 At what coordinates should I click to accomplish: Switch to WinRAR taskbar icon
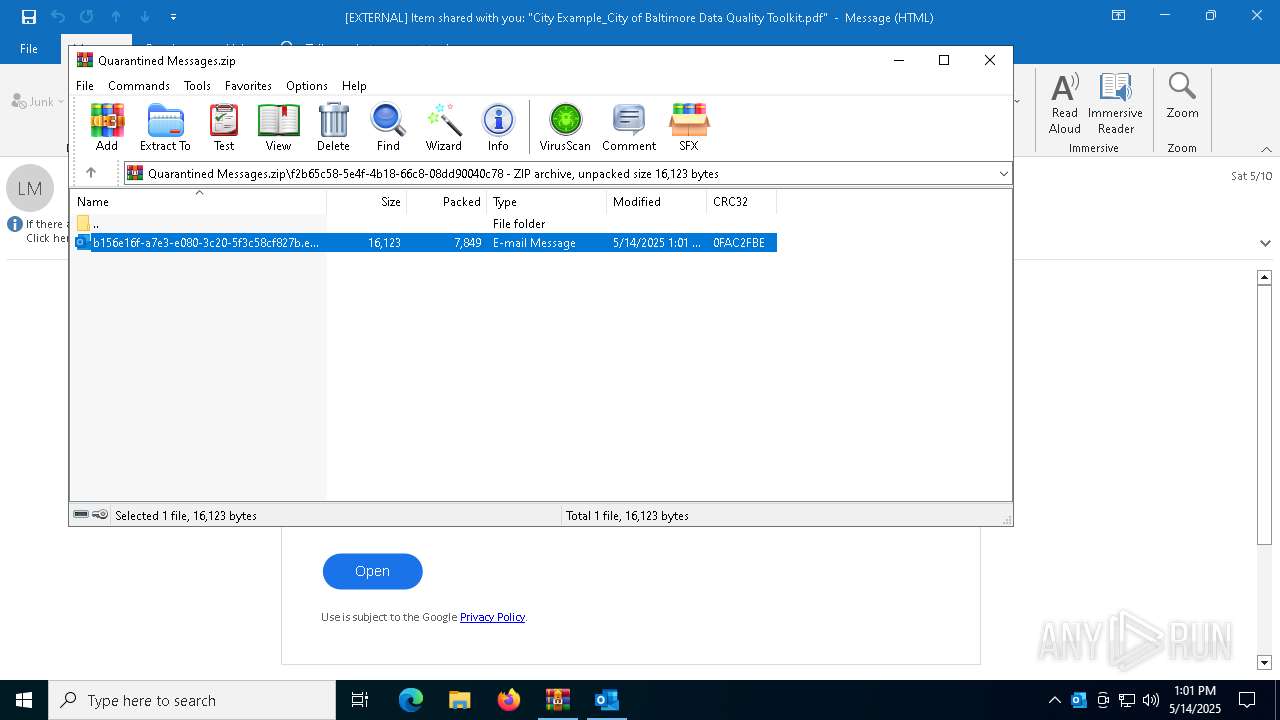[557, 700]
